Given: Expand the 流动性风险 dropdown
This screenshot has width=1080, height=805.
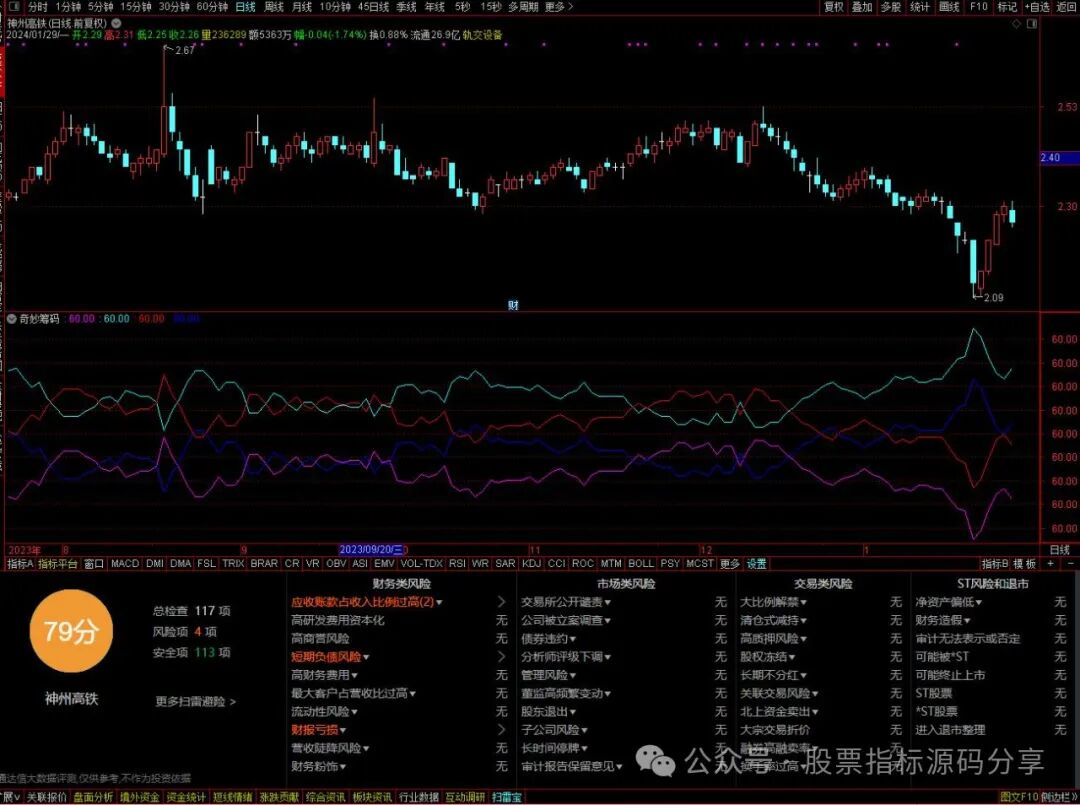Looking at the screenshot, I should pyautogui.click(x=354, y=712).
